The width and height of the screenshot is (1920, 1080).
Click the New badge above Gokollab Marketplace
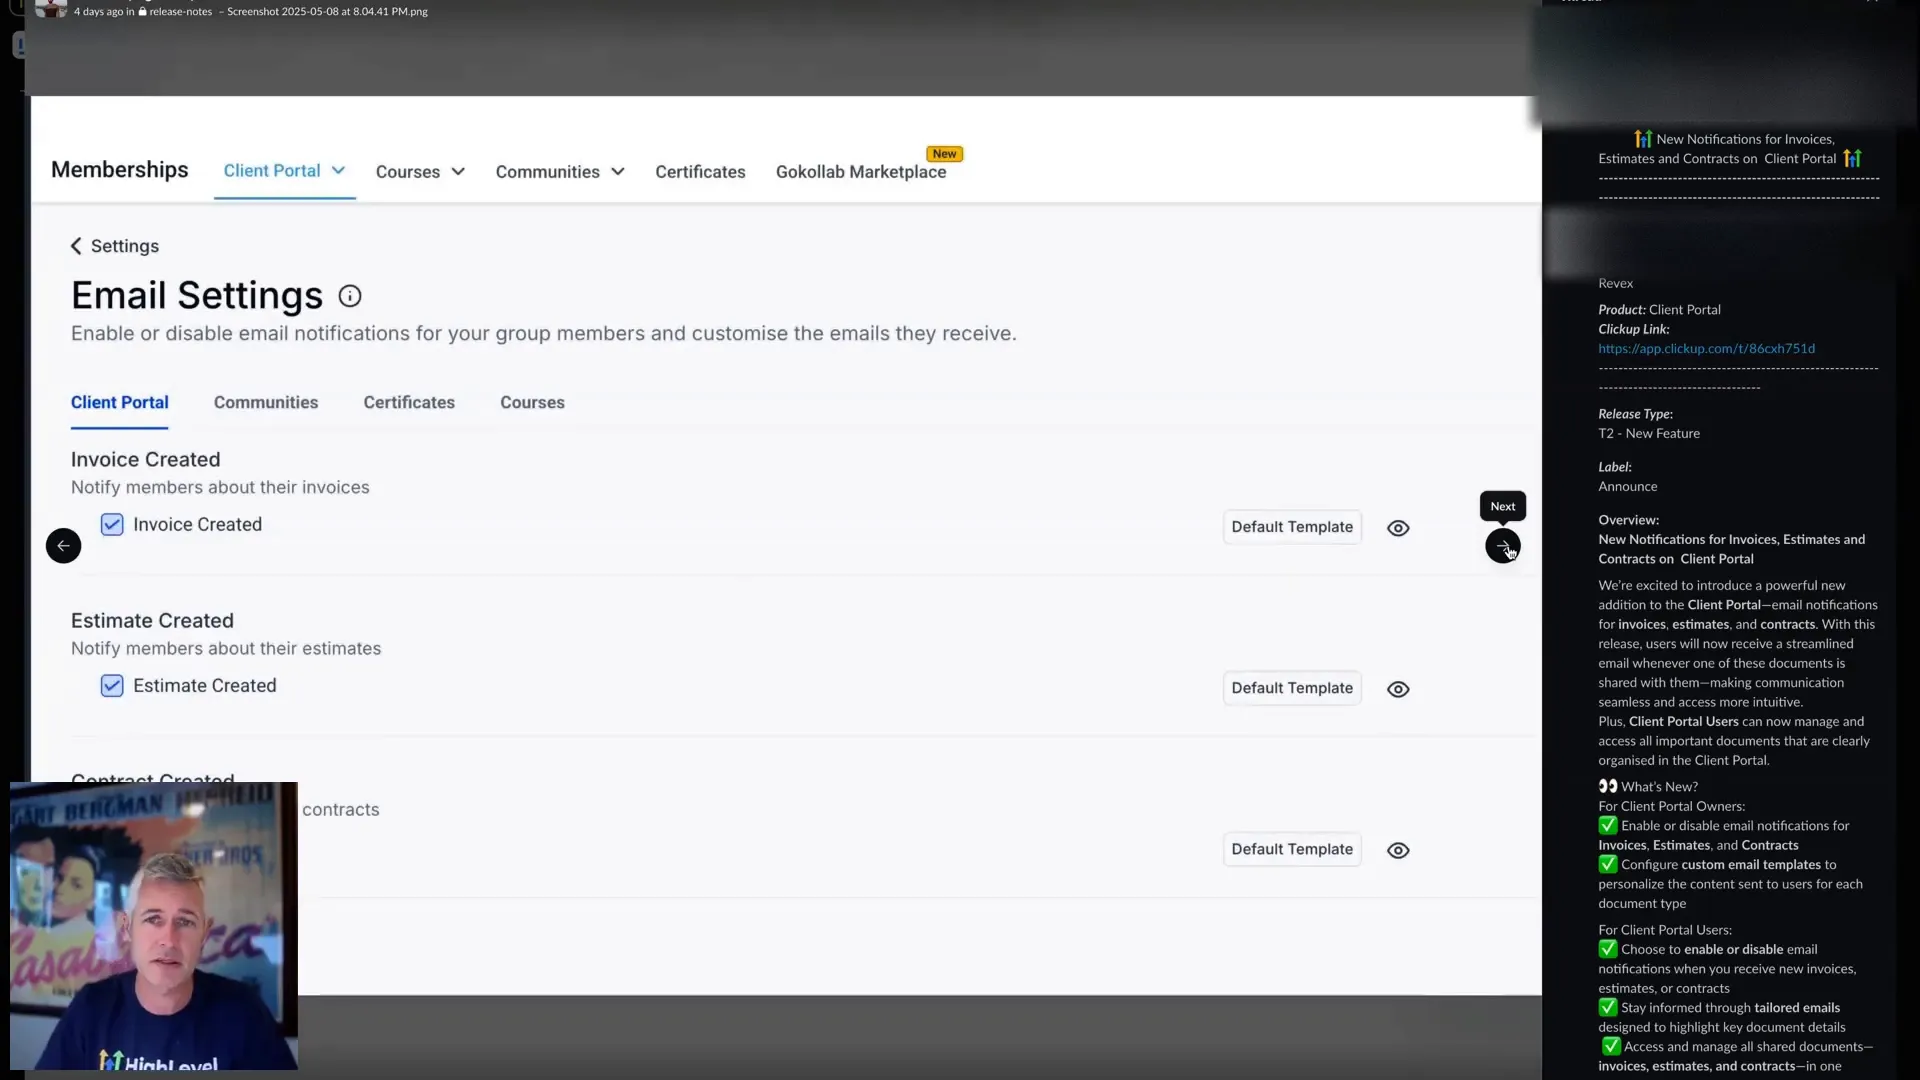(944, 154)
